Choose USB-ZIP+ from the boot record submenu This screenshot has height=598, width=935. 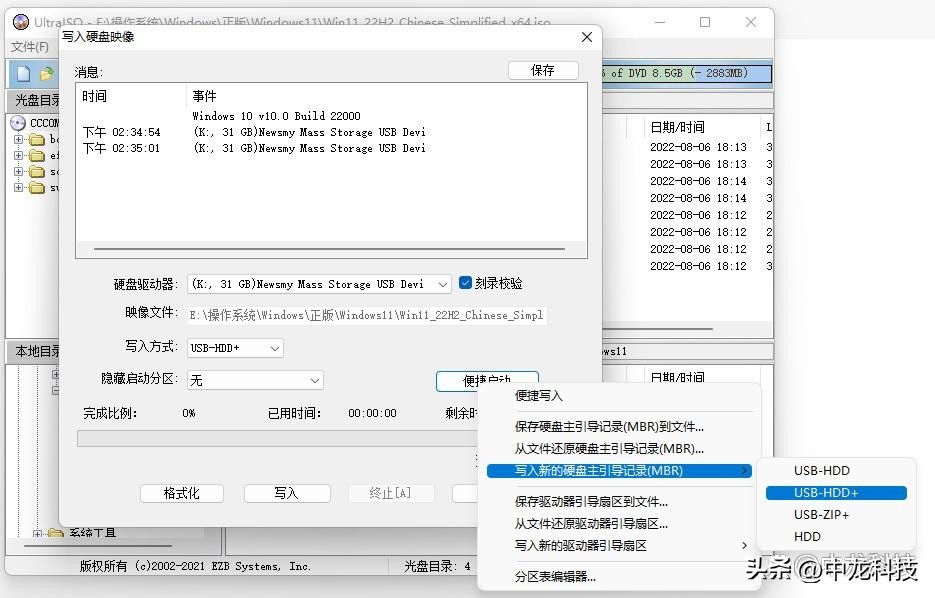[821, 514]
